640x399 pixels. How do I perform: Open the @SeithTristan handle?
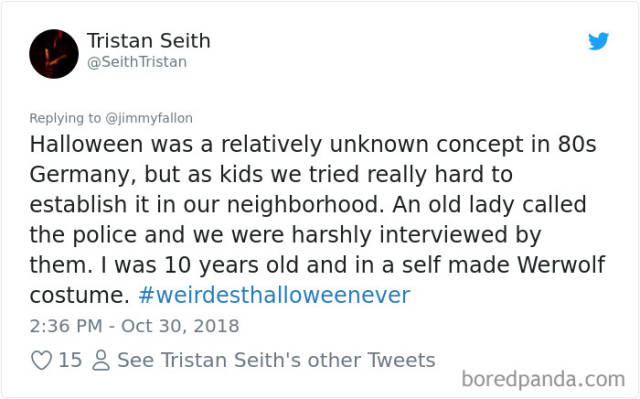click(x=137, y=62)
